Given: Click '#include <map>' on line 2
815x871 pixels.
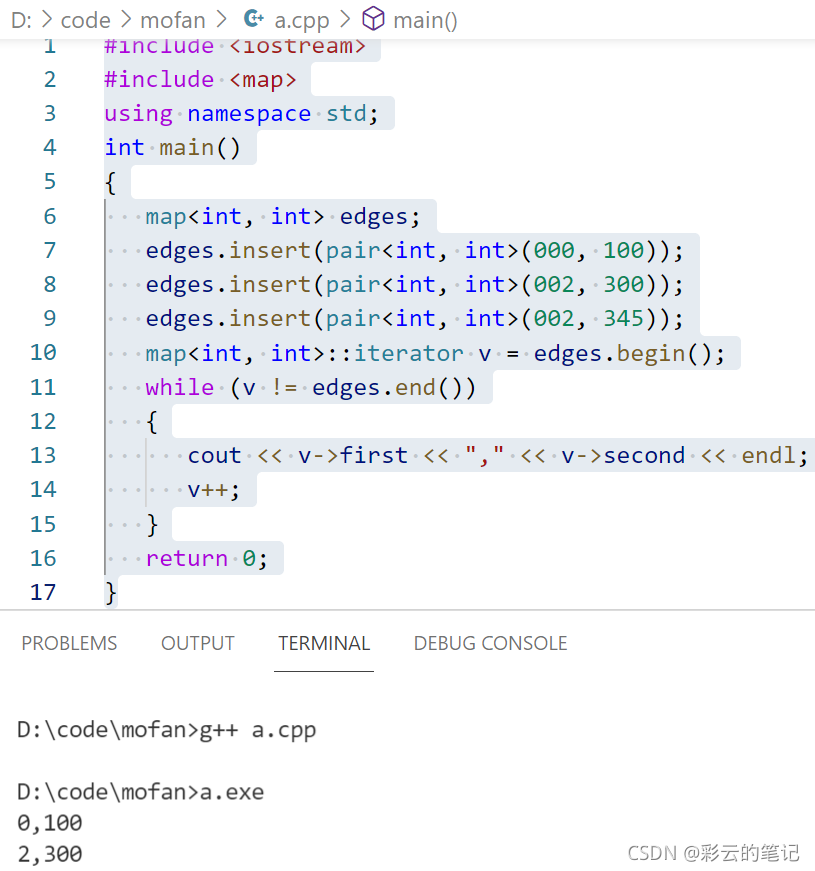Looking at the screenshot, I should 201,79.
